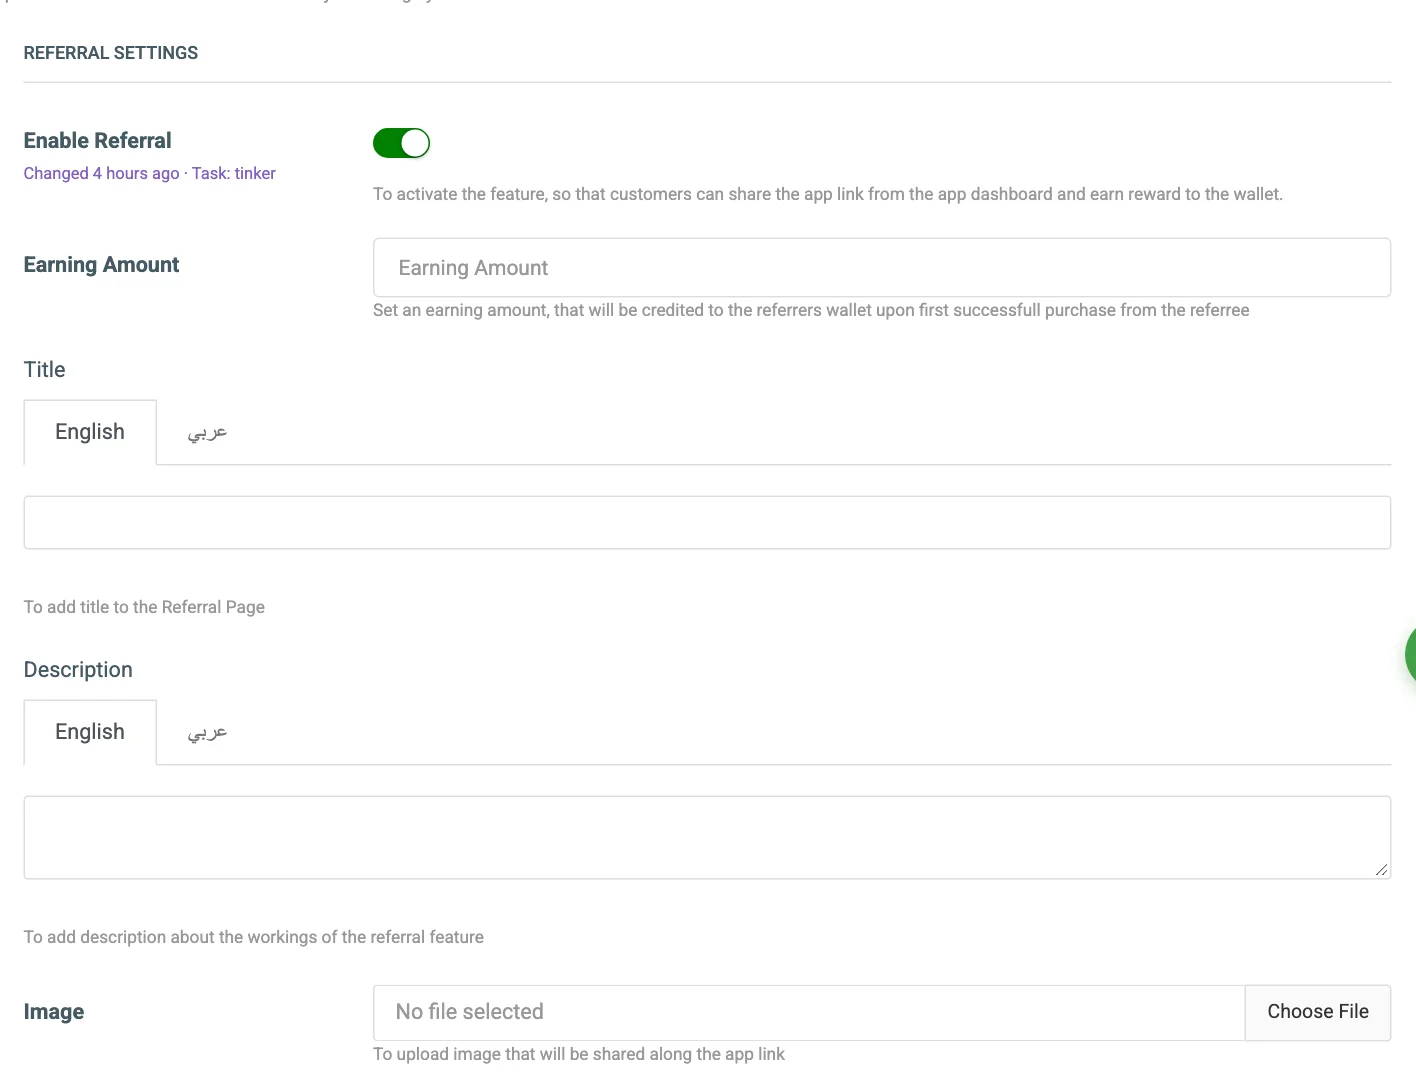The image size is (1416, 1092).
Task: Click 'To upload image that will be shared' text
Action: click(x=579, y=1054)
